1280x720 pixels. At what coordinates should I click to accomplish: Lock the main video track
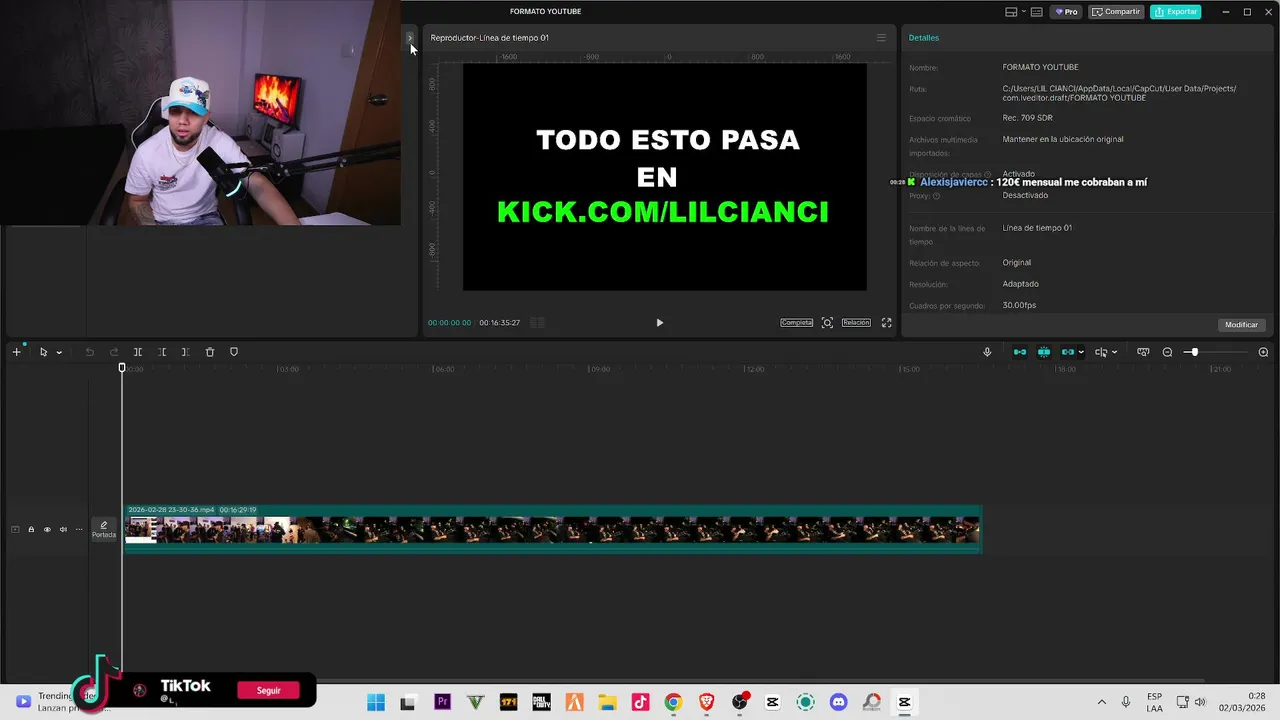tap(31, 529)
